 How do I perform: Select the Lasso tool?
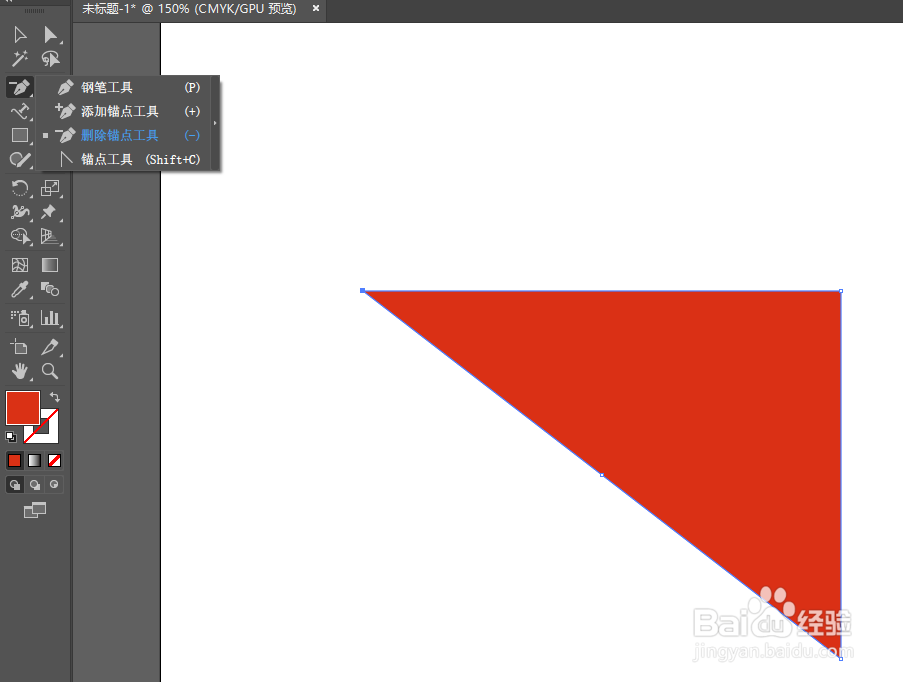(x=50, y=59)
